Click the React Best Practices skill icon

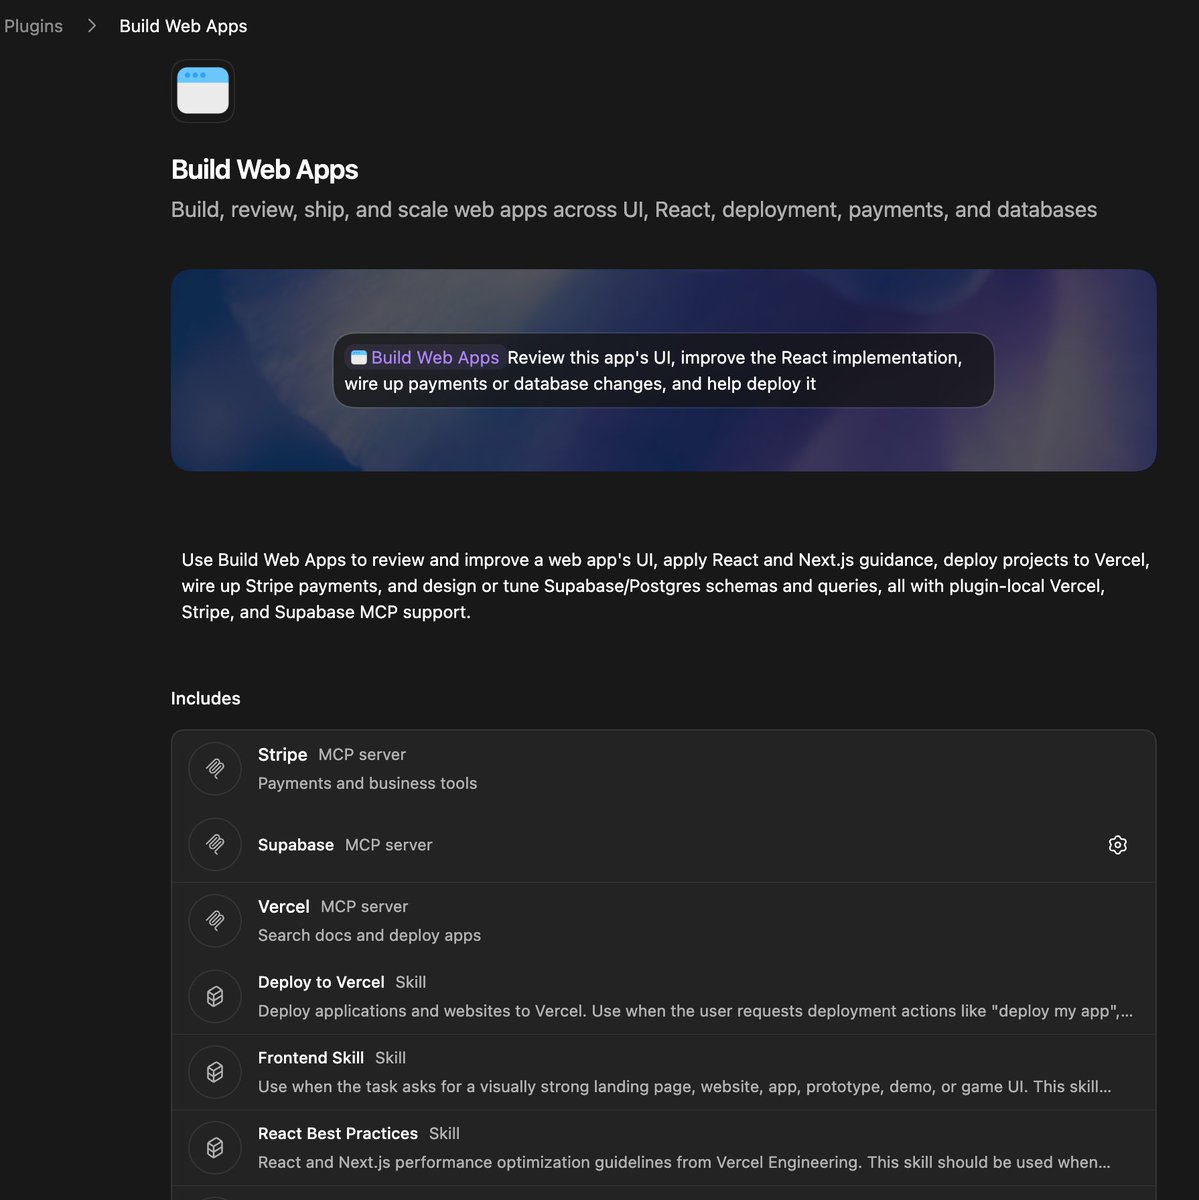pyautogui.click(x=215, y=1148)
